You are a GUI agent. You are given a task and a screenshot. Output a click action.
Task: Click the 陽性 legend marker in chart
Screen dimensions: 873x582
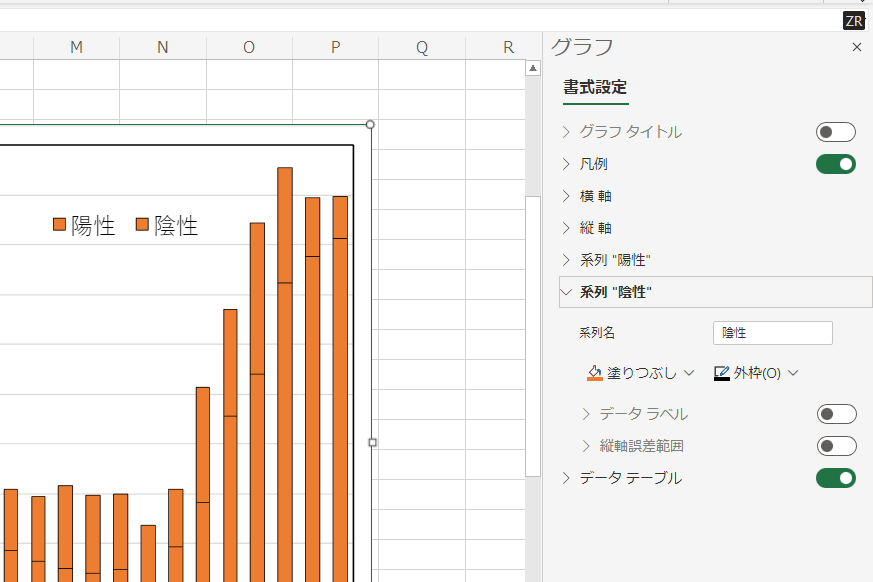[60, 224]
